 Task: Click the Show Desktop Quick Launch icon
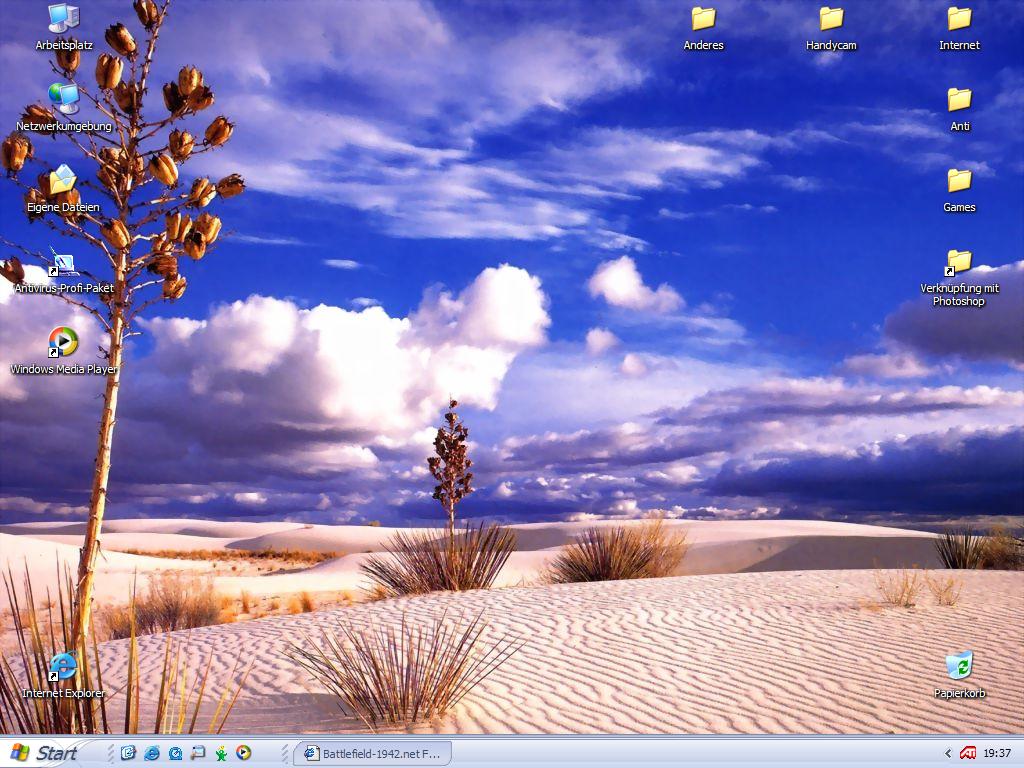point(198,753)
